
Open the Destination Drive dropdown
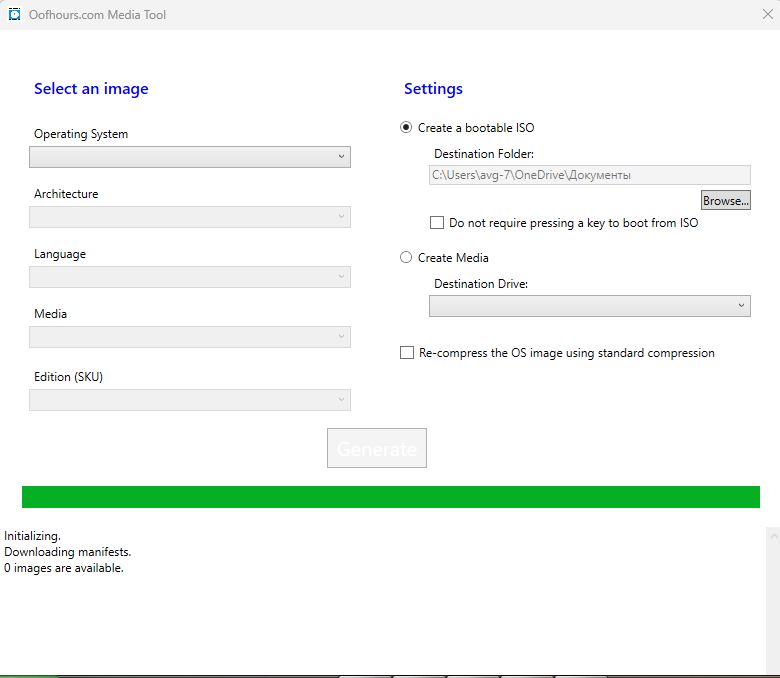click(x=589, y=306)
